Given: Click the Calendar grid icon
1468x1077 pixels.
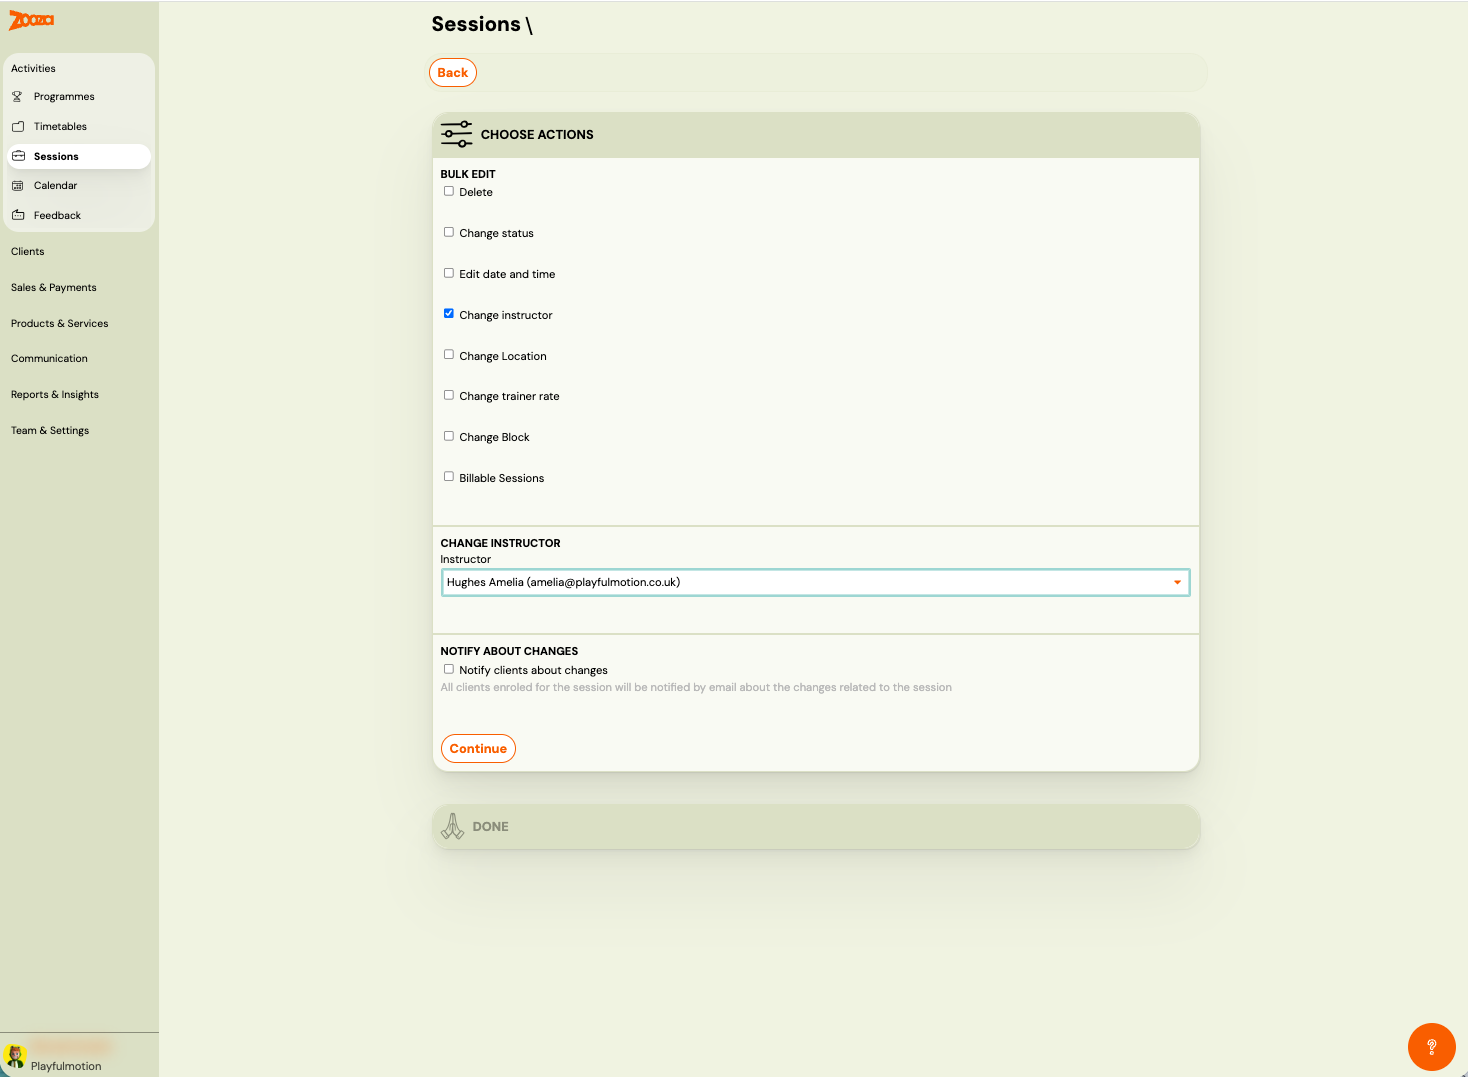Looking at the screenshot, I should point(17,186).
